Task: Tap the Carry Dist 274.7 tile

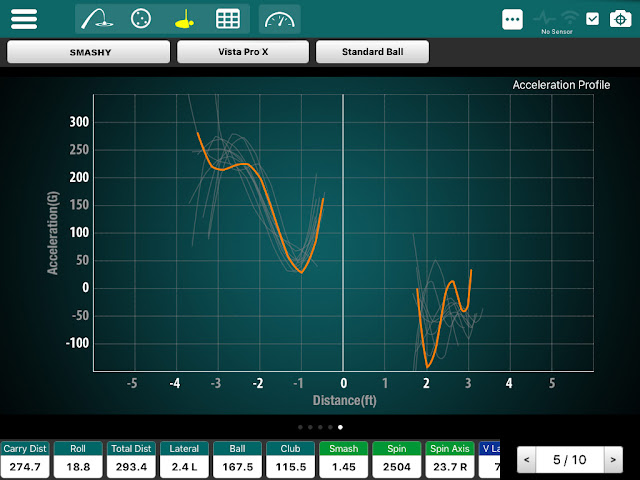Action: click(x=25, y=460)
